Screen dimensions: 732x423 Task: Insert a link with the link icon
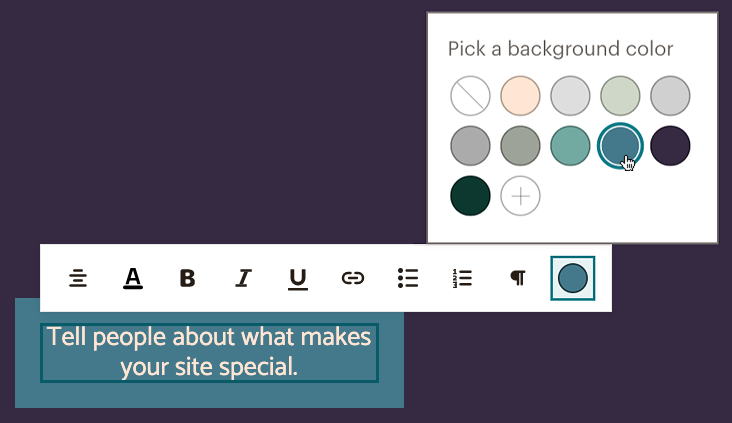352,278
